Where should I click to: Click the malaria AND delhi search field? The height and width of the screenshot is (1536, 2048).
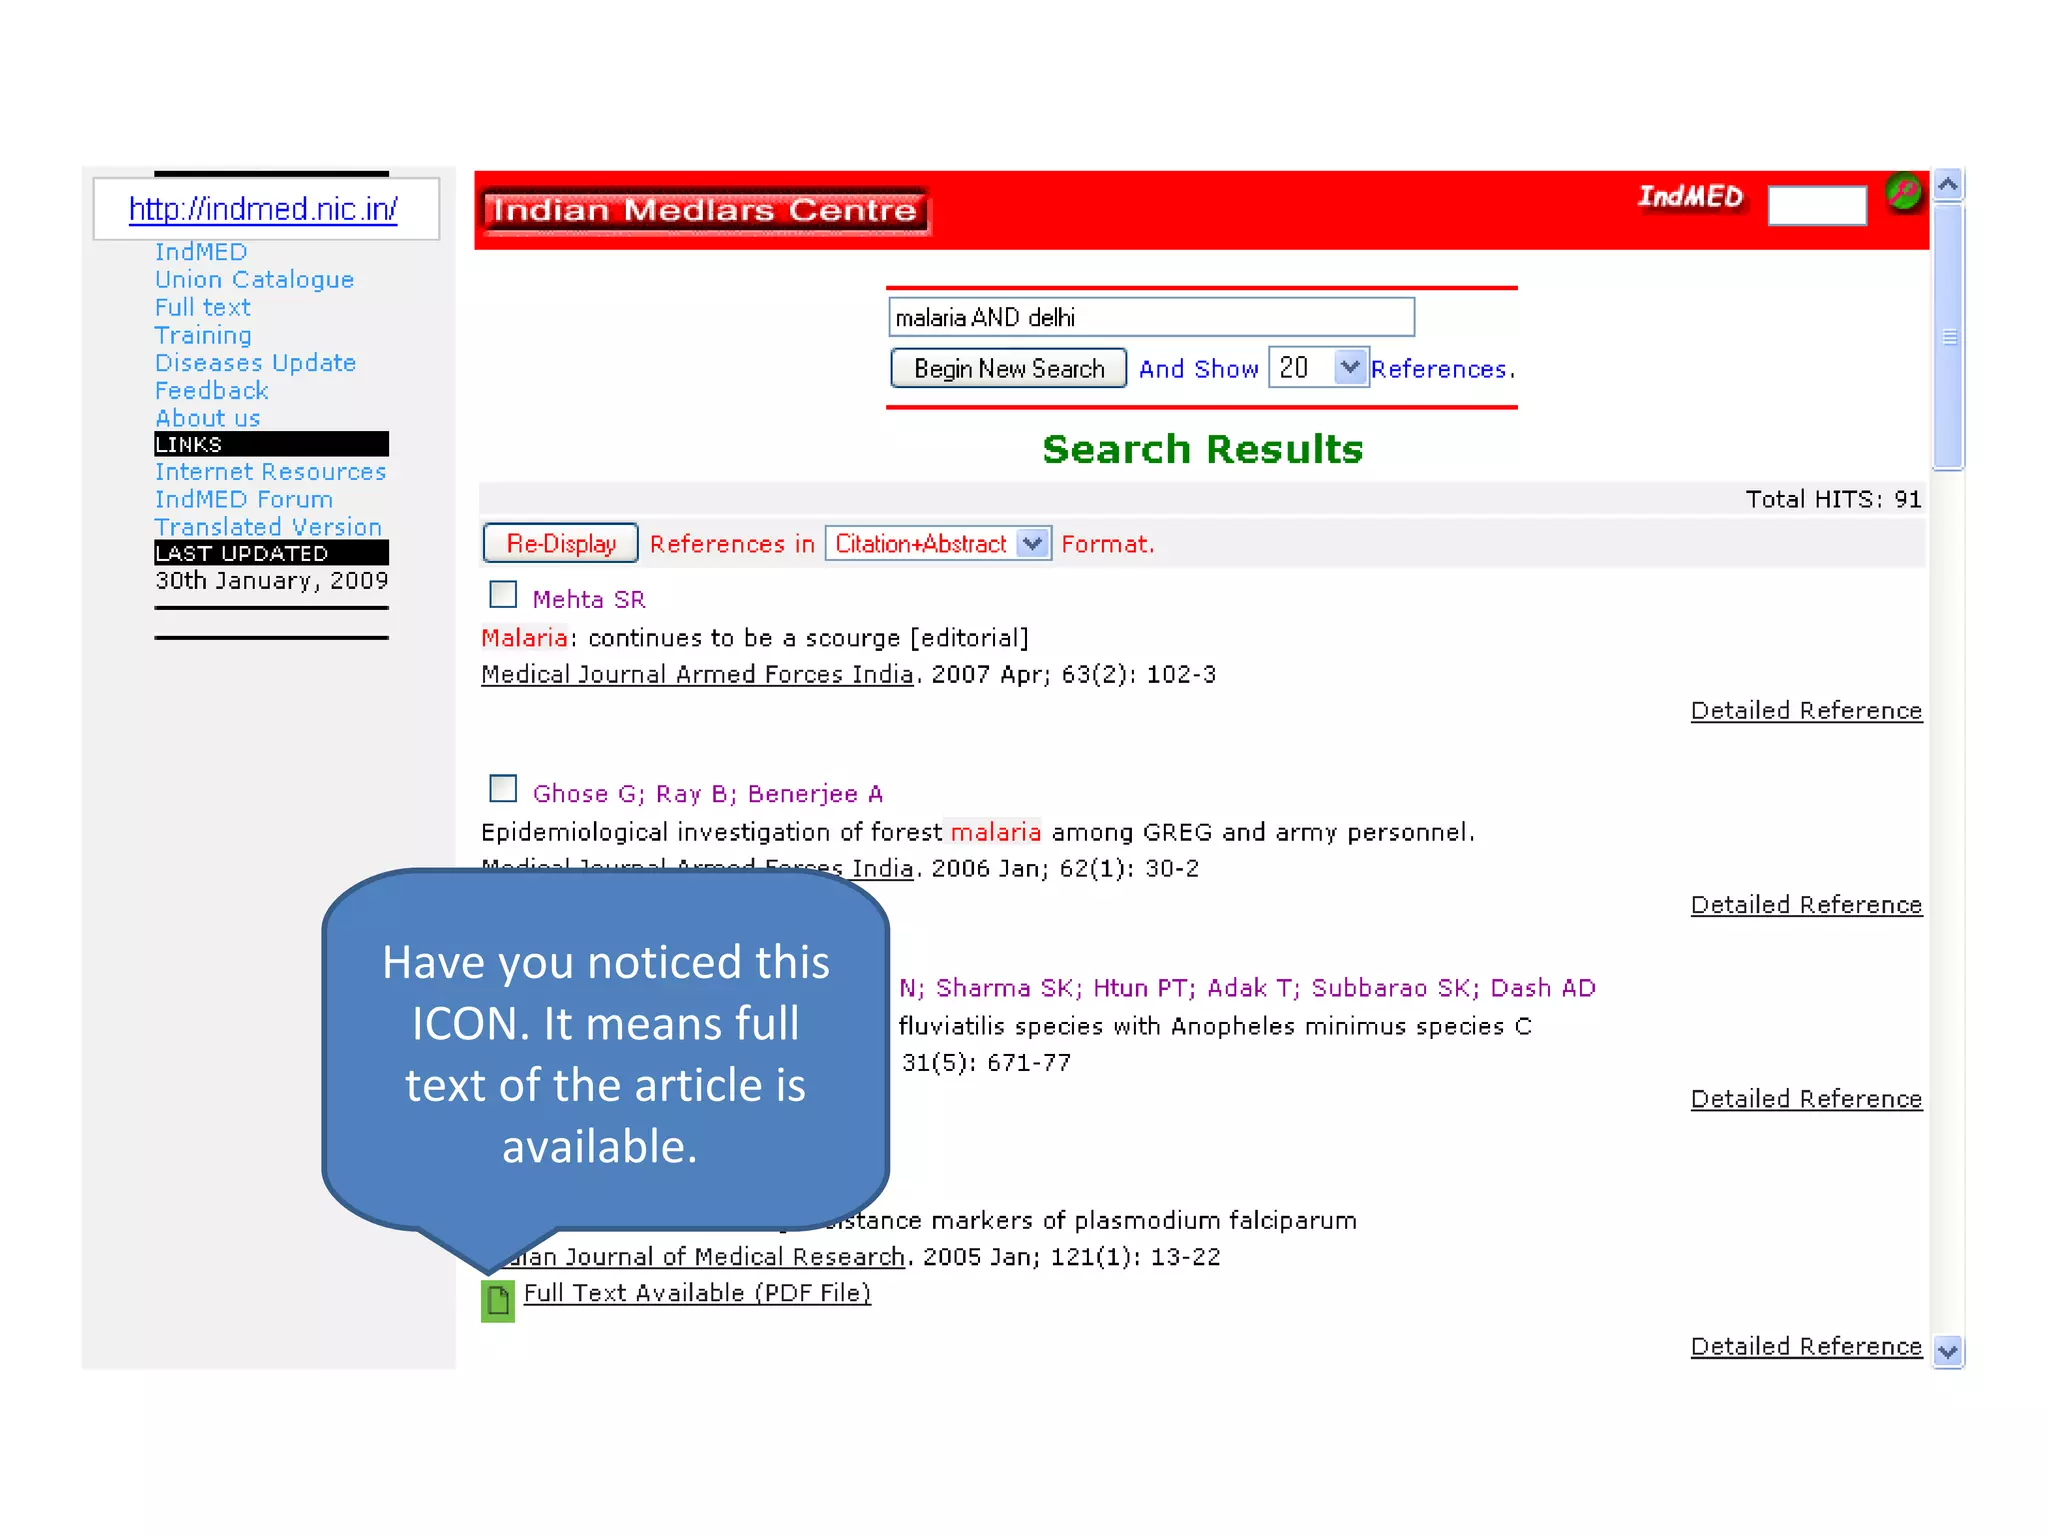coord(1150,318)
